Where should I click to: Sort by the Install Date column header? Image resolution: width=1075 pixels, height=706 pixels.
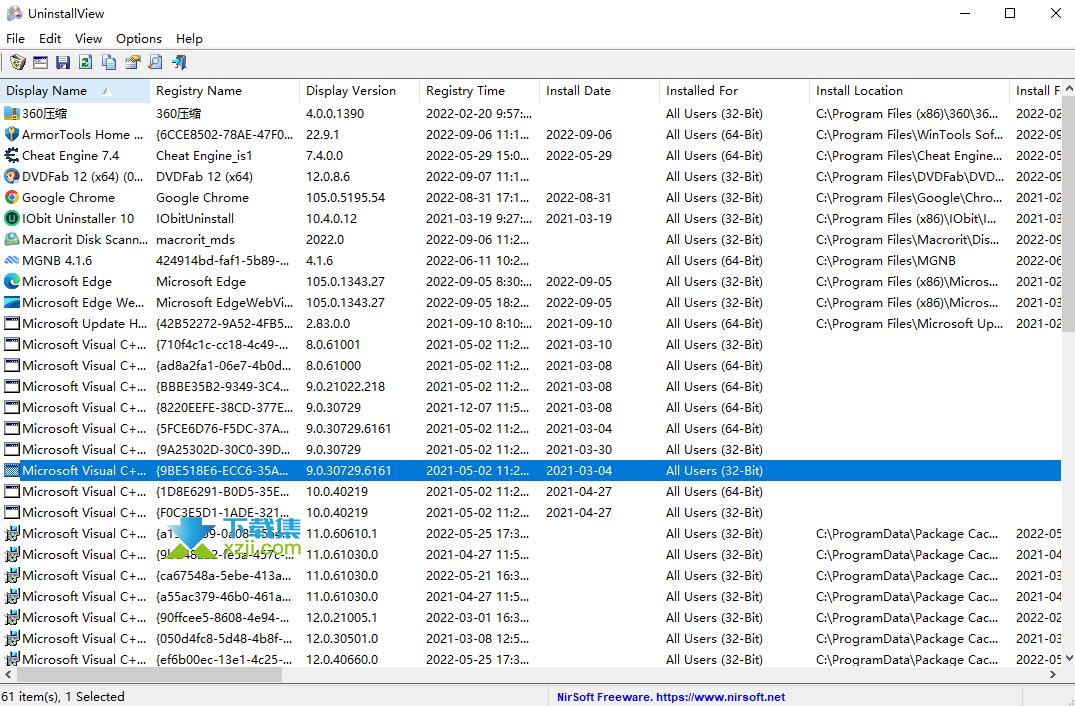[x=599, y=90]
